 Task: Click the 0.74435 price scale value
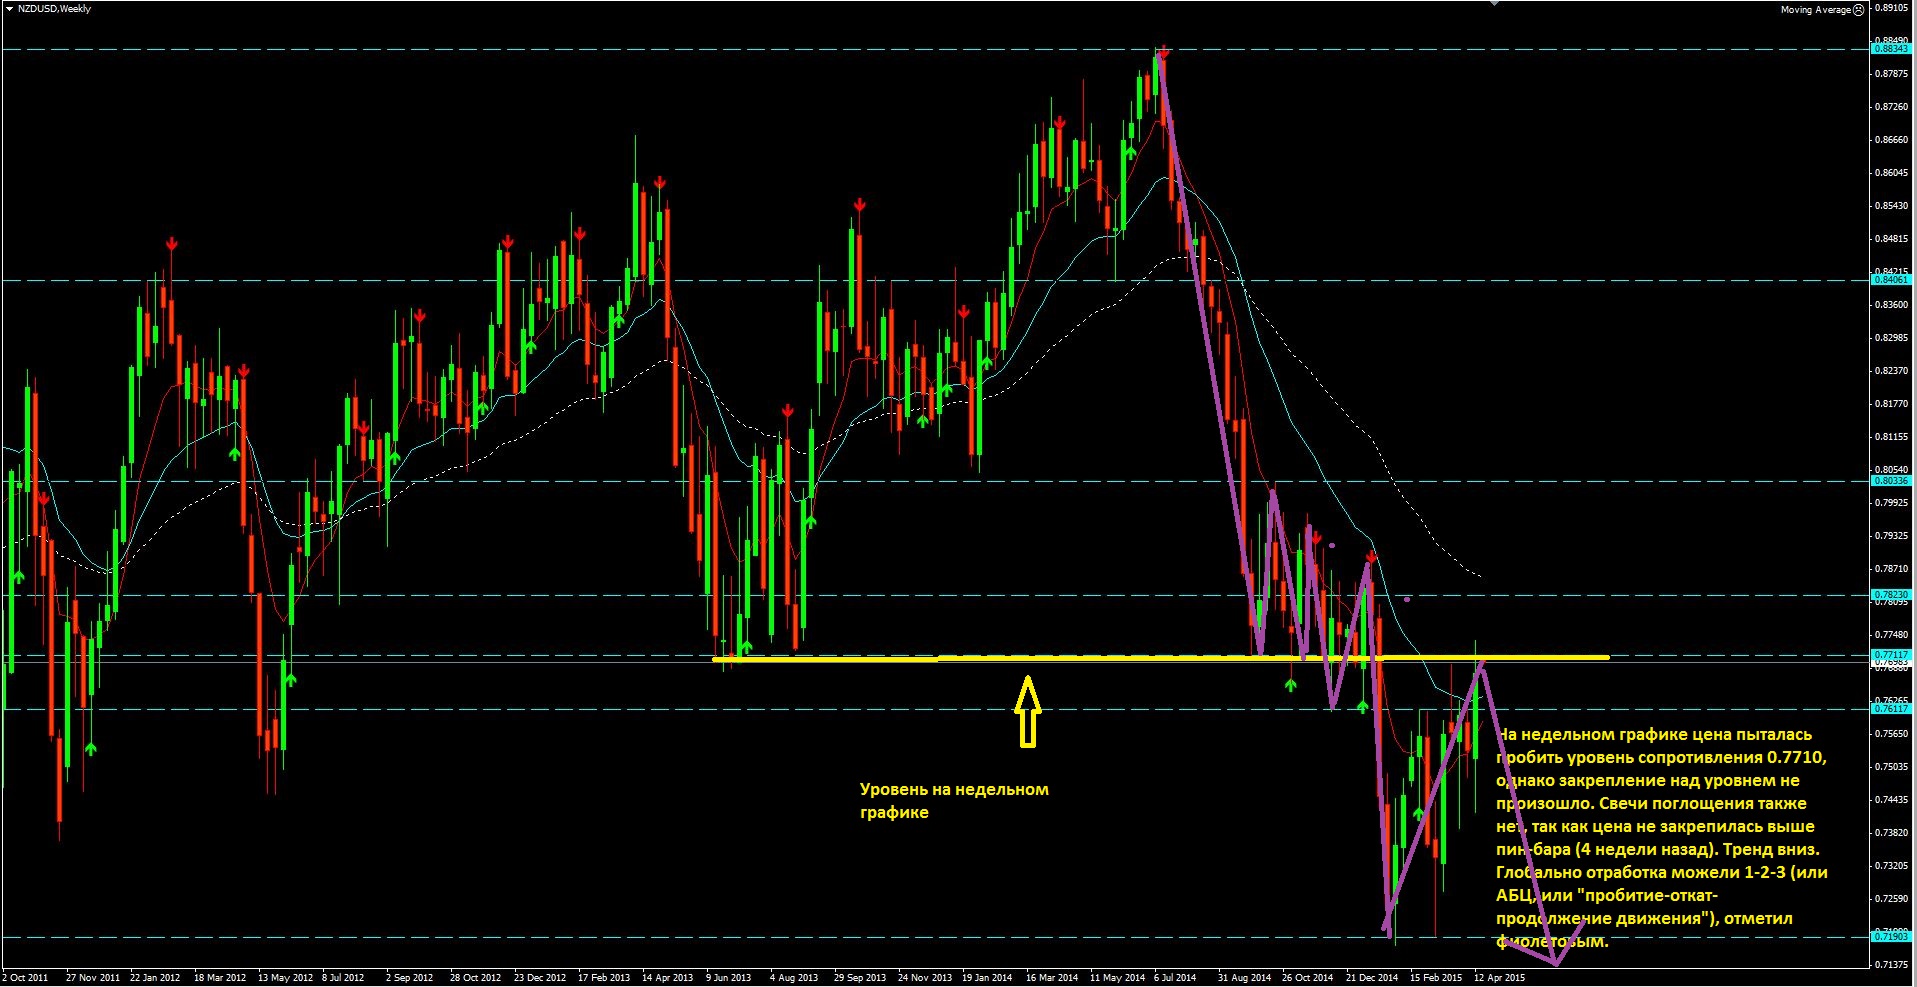(1891, 800)
